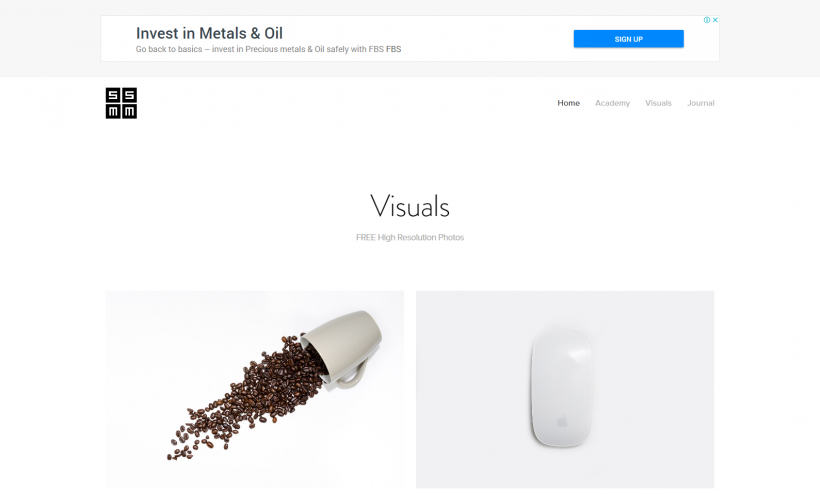Screen dimensions: 820x494
Task: Open Visuals in the navigation bar
Action: (658, 103)
